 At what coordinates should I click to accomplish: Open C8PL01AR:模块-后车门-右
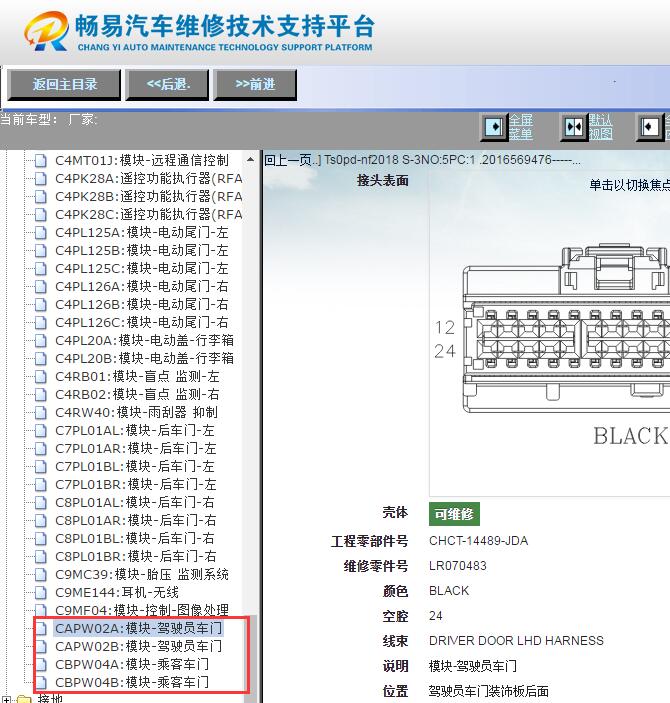pyautogui.click(x=136, y=520)
